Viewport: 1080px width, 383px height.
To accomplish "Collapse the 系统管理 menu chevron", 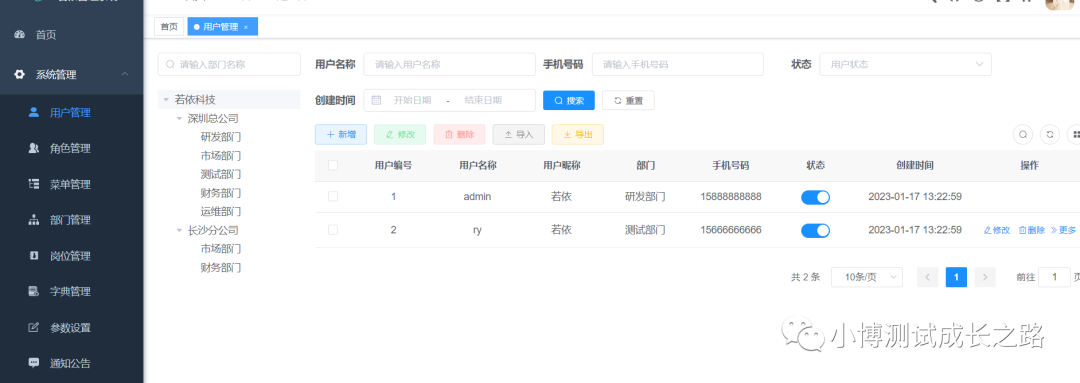I will click(x=125, y=74).
